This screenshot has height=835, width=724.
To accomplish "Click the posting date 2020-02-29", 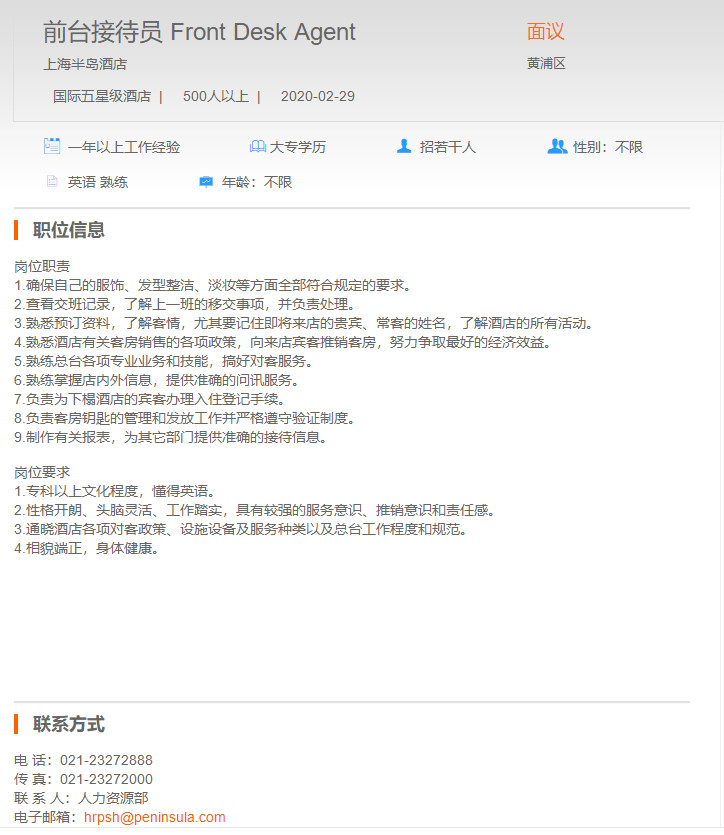I will [317, 97].
